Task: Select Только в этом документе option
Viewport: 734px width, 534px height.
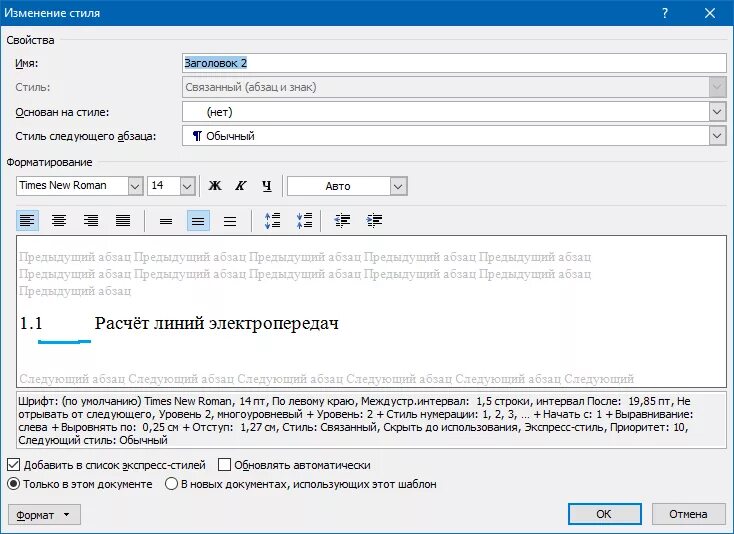Action: point(14,483)
